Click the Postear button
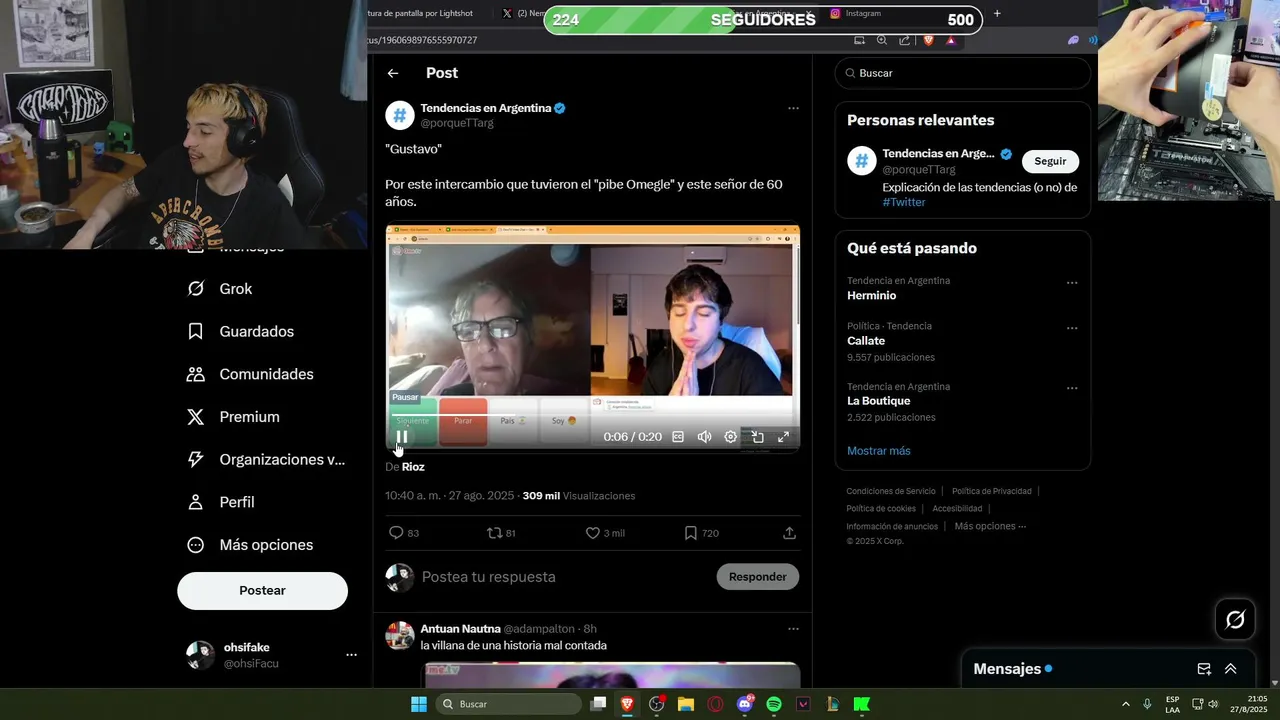 (262, 591)
